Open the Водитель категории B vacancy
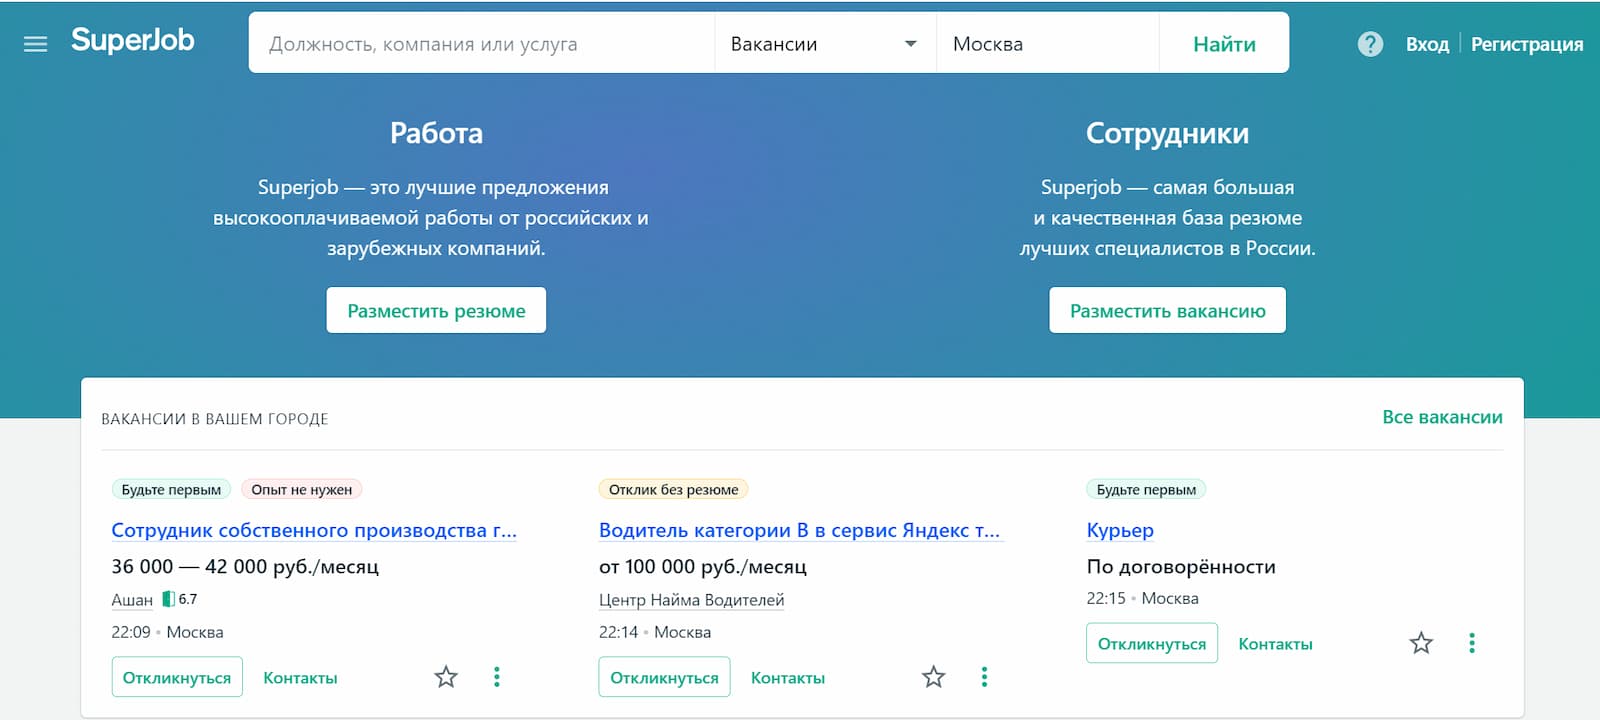The width and height of the screenshot is (1600, 720). (x=799, y=530)
